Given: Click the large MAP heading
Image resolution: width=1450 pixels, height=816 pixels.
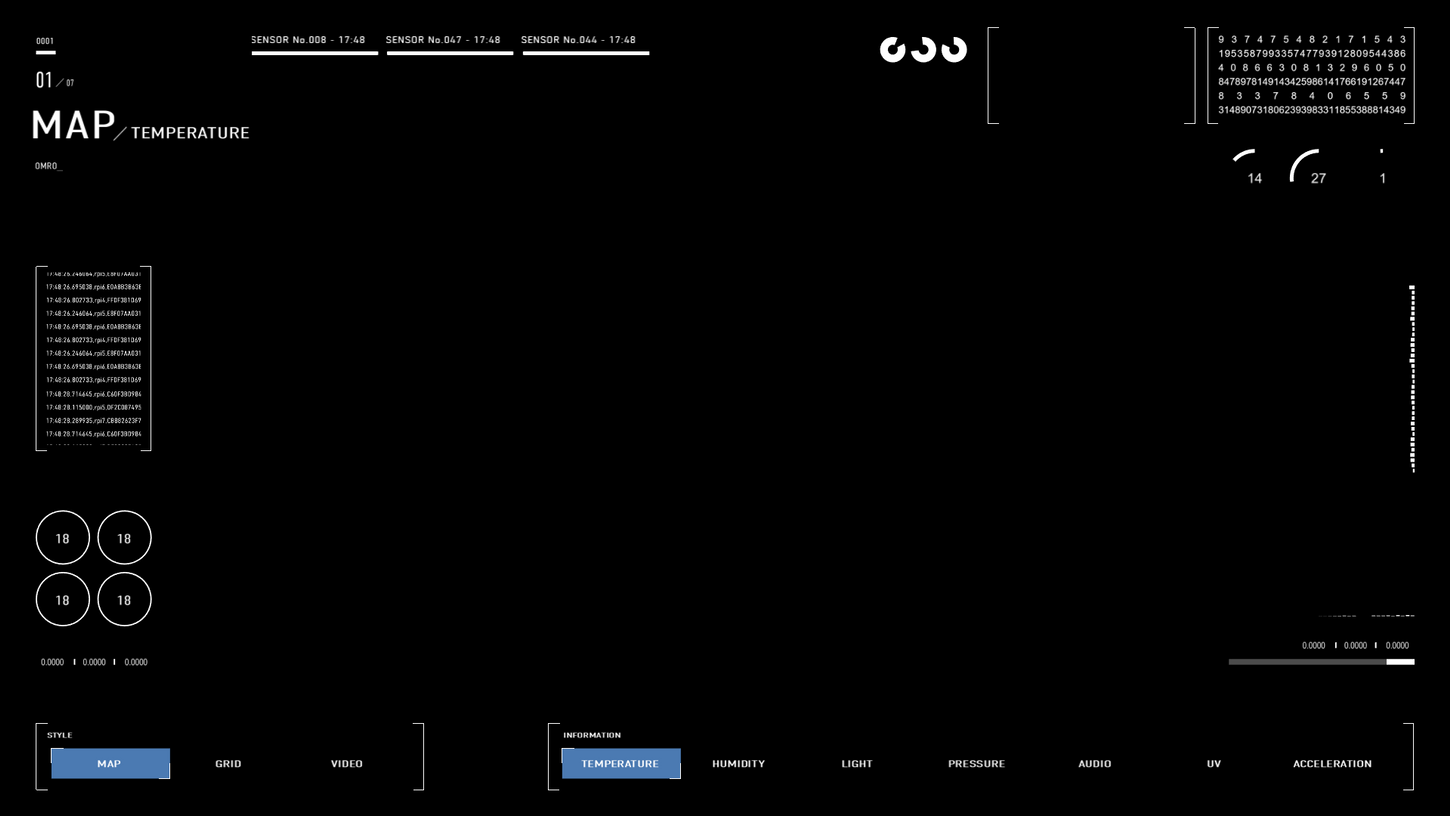Looking at the screenshot, I should [x=74, y=126].
